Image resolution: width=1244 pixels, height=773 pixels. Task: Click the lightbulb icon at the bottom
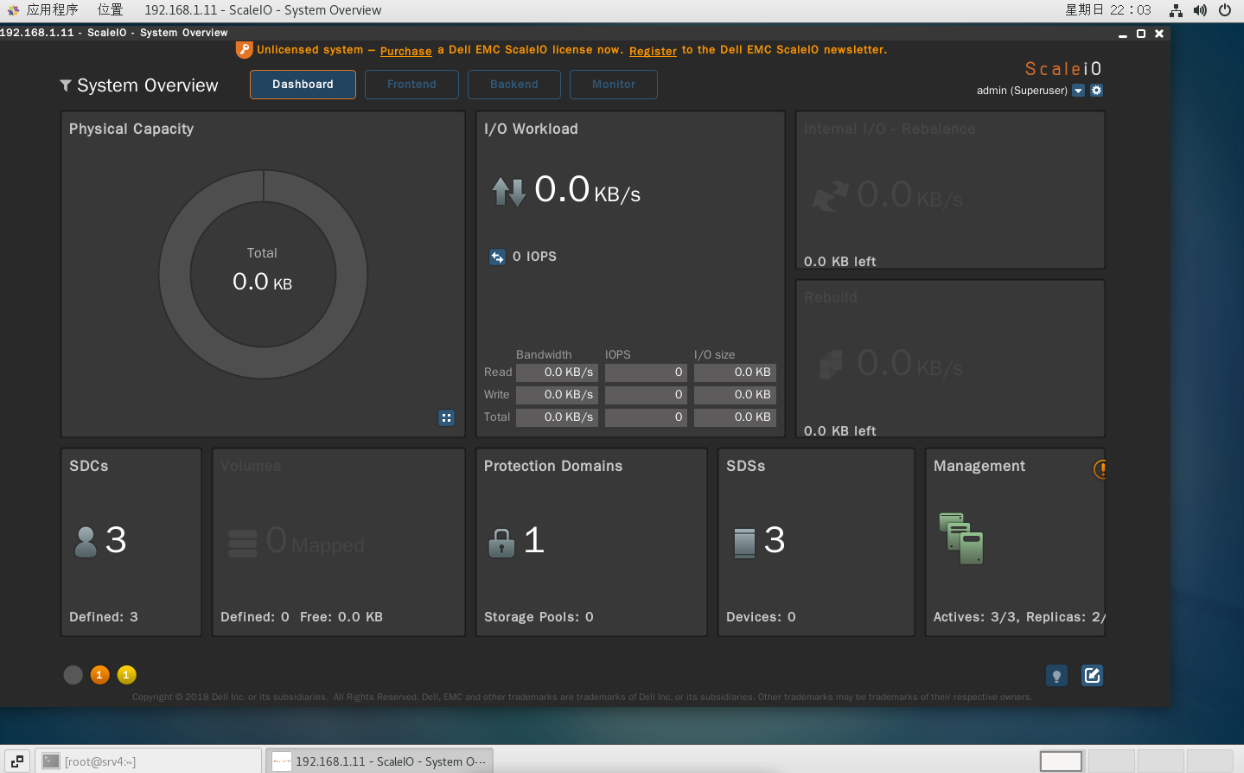pyautogui.click(x=1056, y=676)
